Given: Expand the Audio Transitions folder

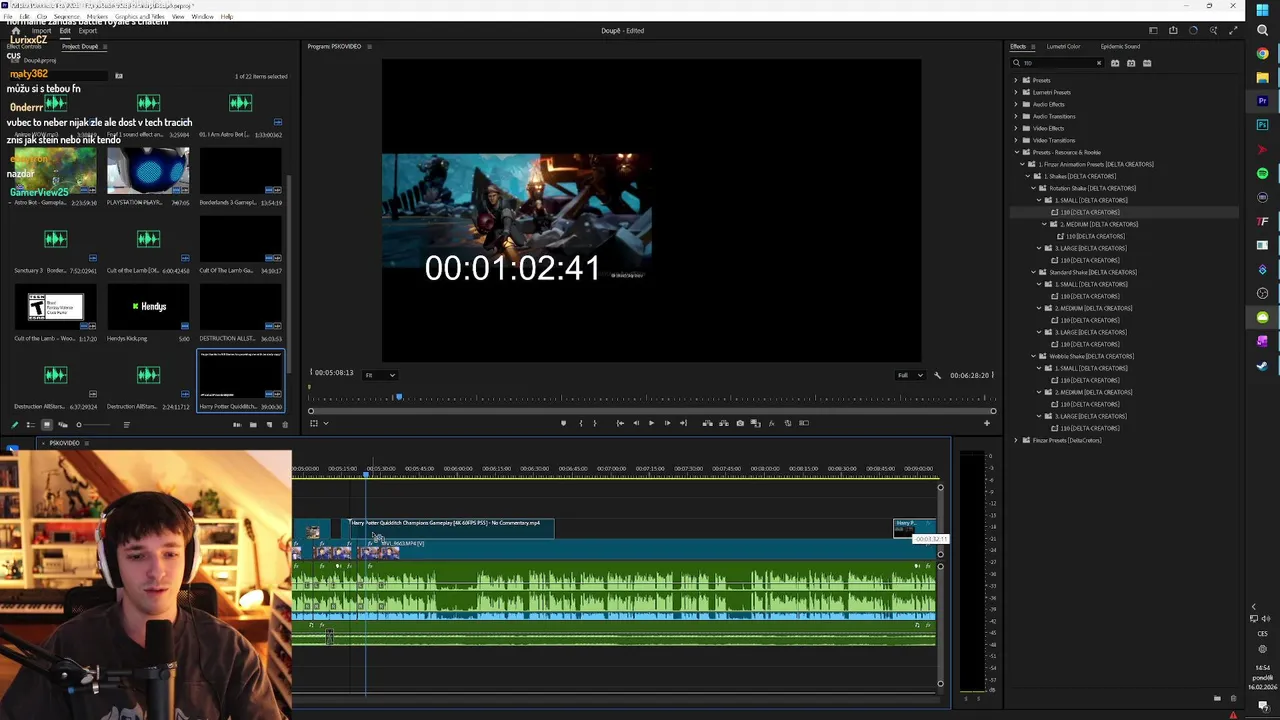Looking at the screenshot, I should pos(1016,116).
